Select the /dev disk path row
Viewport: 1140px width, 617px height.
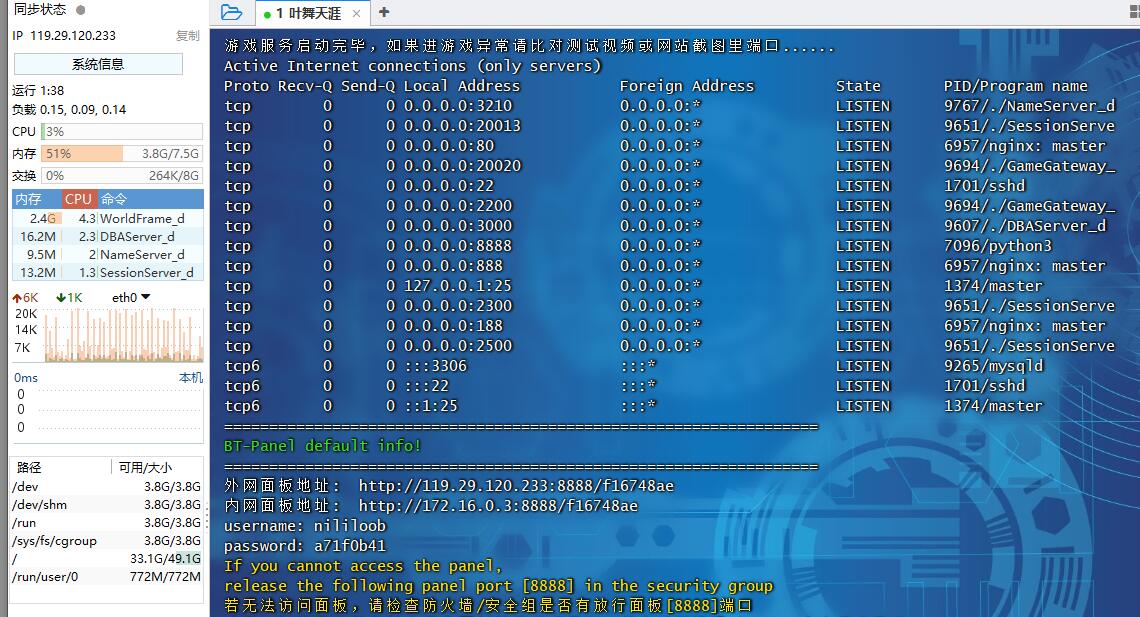tap(107, 486)
